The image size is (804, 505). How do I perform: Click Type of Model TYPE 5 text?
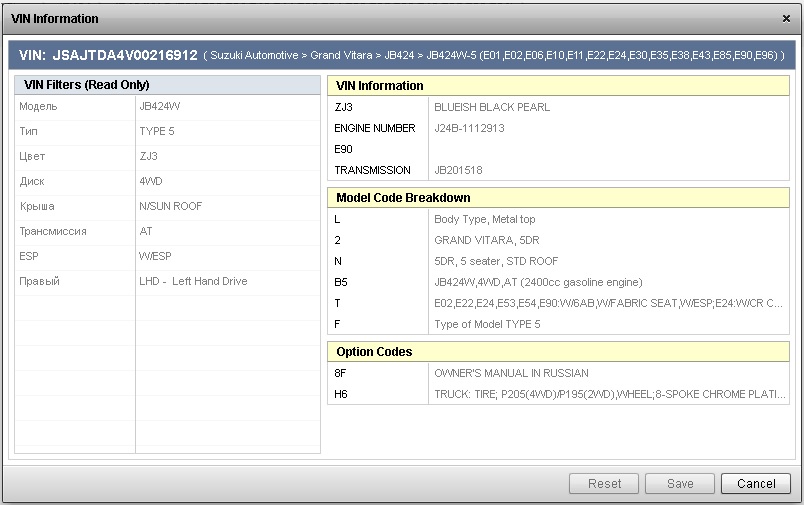click(x=487, y=325)
